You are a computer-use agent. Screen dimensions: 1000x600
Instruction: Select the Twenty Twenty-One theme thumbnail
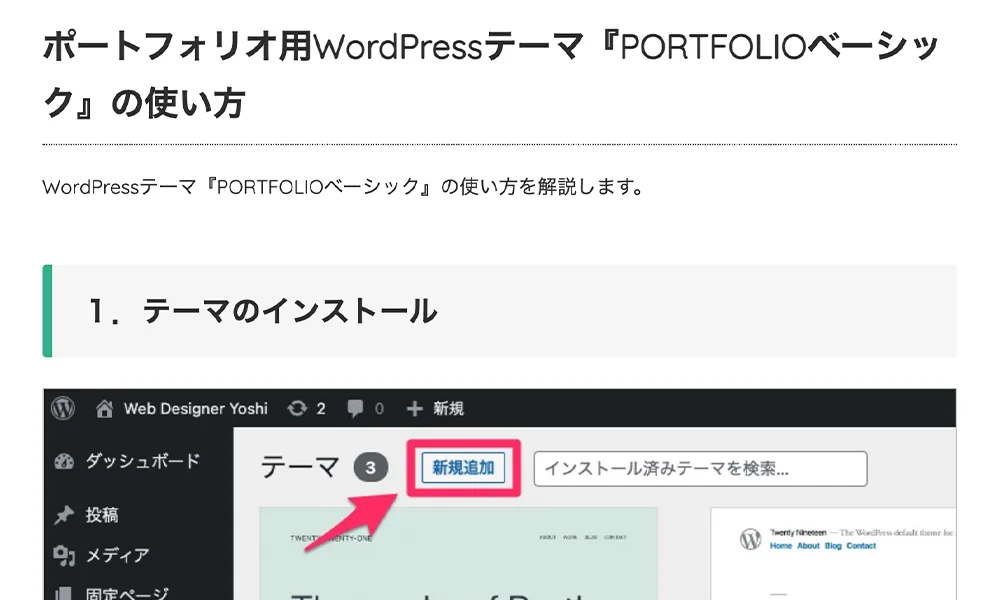point(459,553)
